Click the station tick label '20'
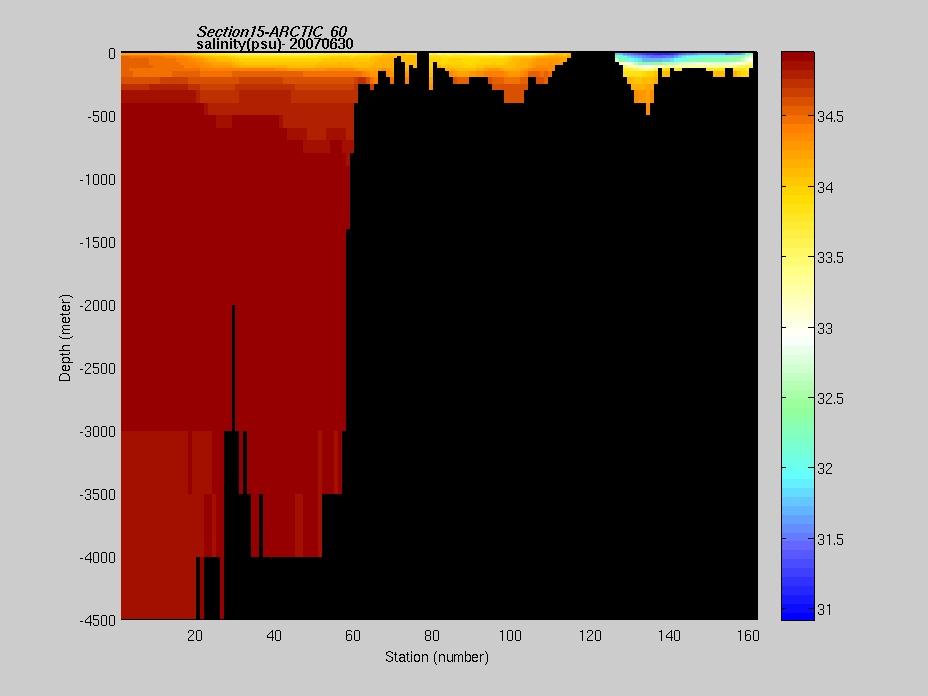 tap(195, 636)
